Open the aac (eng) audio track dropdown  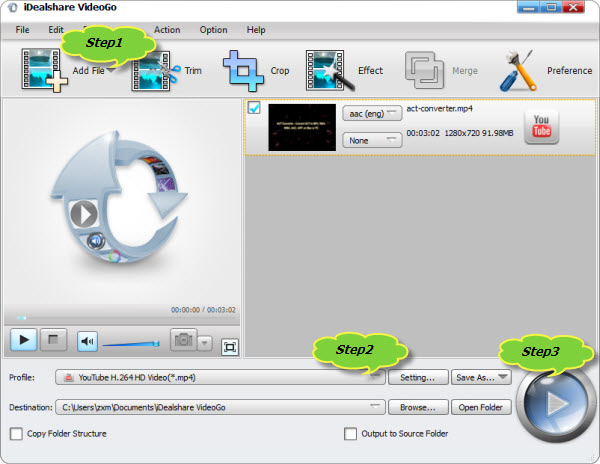click(372, 113)
